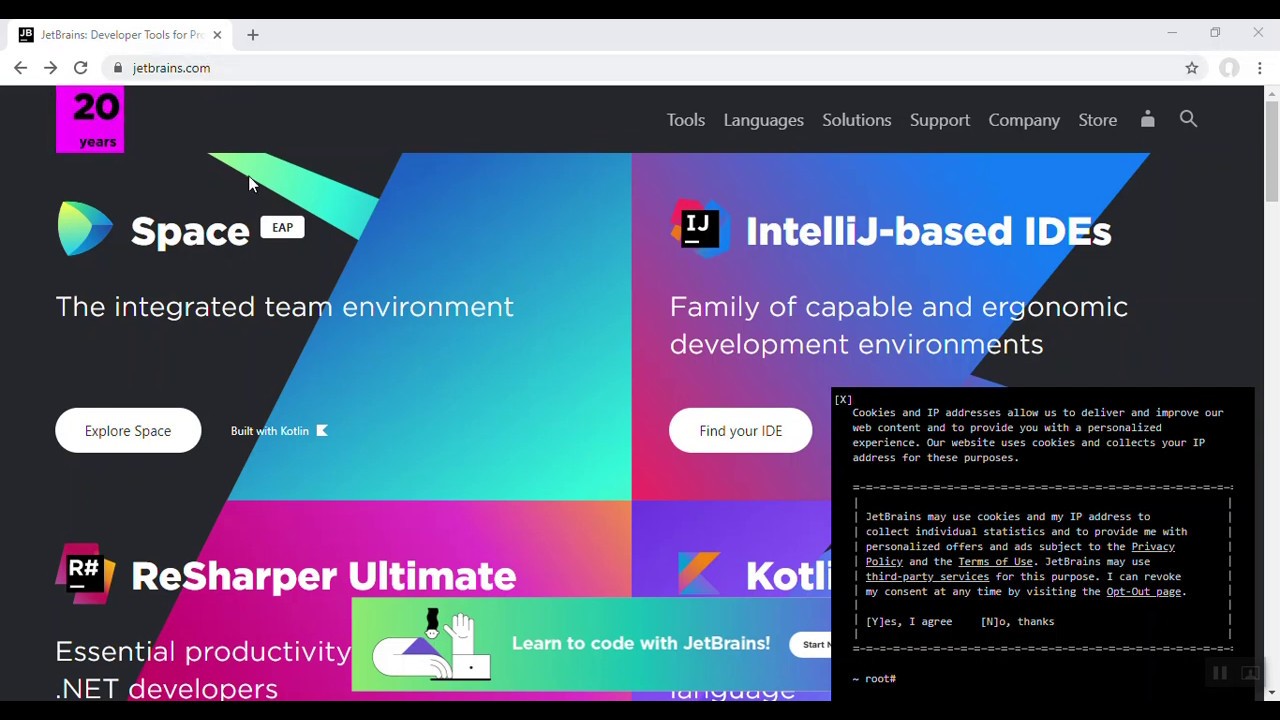Image resolution: width=1280 pixels, height=720 pixels.
Task: Click the scrollbar down arrow
Action: tap(1271, 692)
